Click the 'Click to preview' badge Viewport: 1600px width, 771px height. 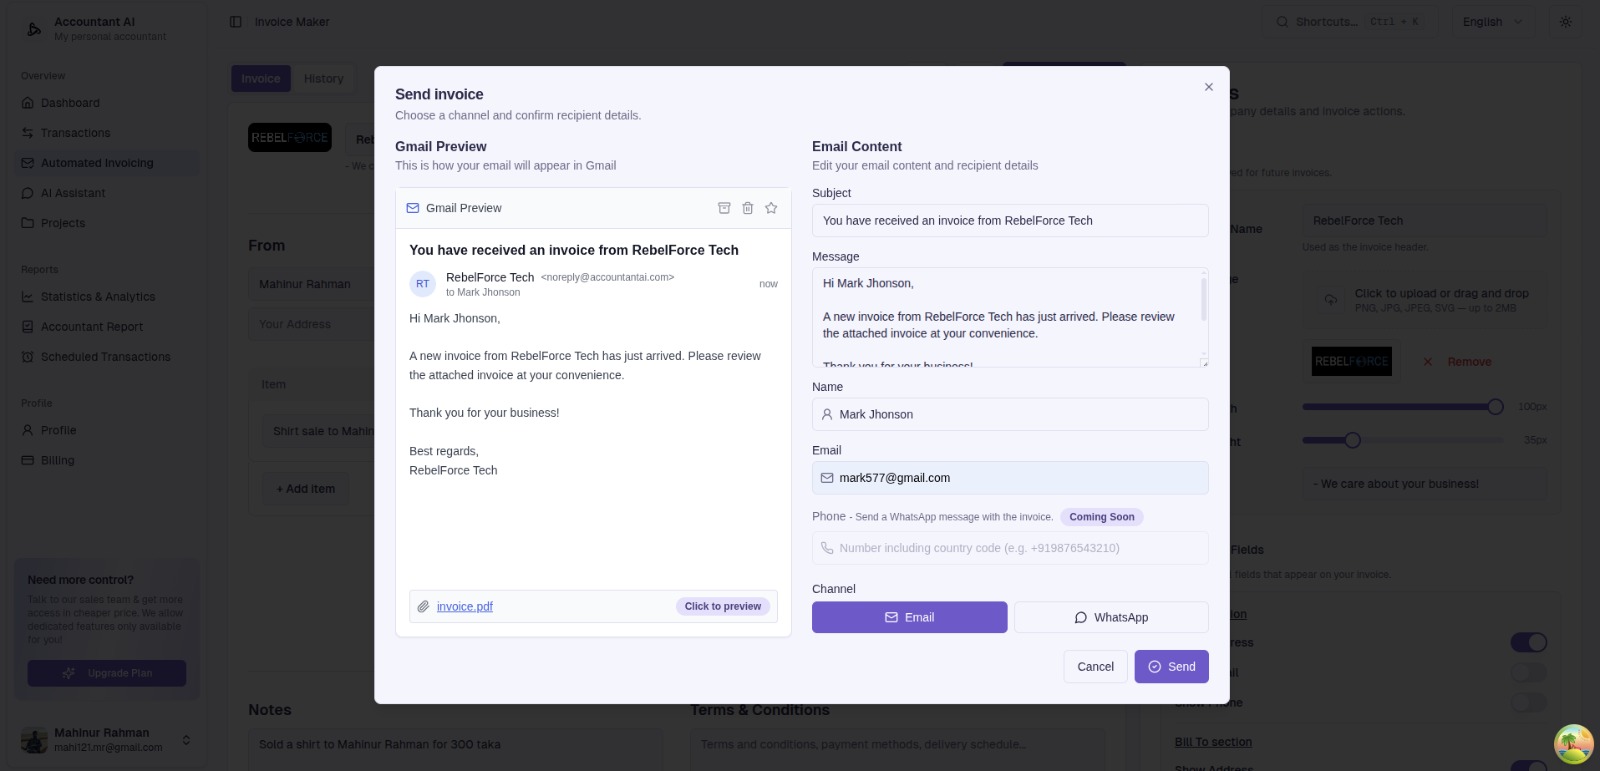coord(723,606)
